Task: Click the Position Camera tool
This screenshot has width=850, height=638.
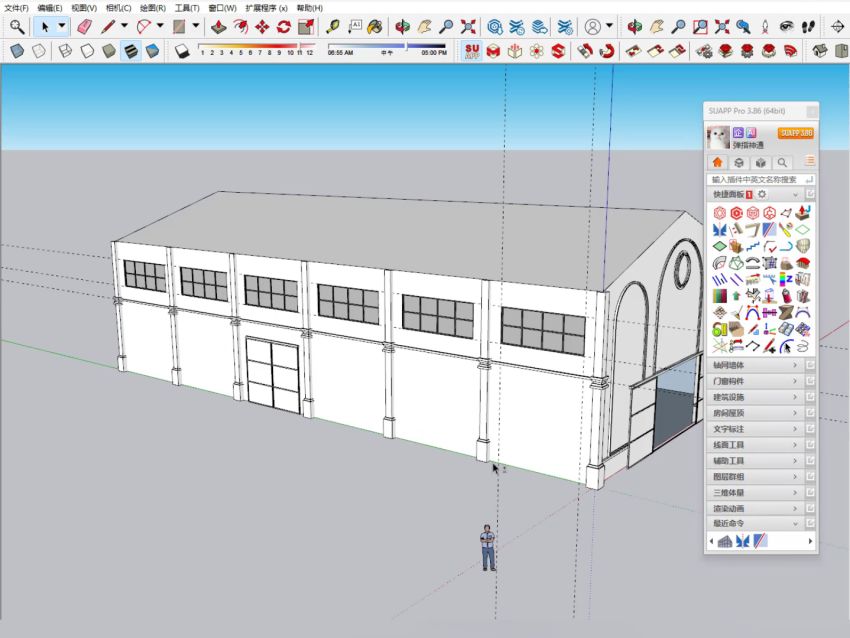Action: [x=765, y=27]
